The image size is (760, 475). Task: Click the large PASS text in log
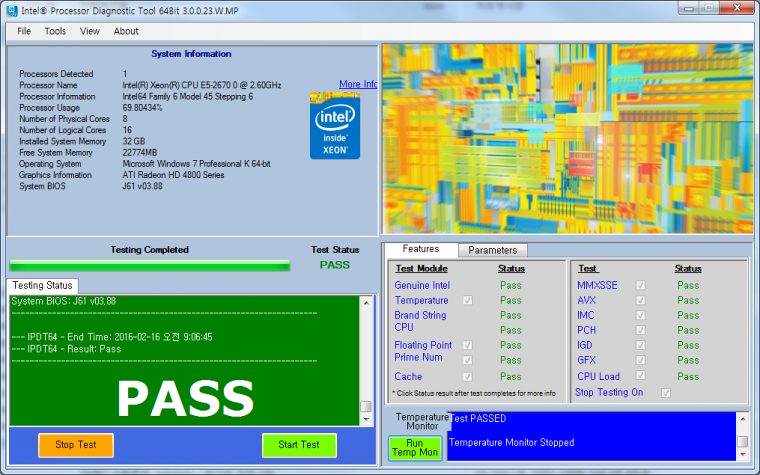click(x=185, y=398)
